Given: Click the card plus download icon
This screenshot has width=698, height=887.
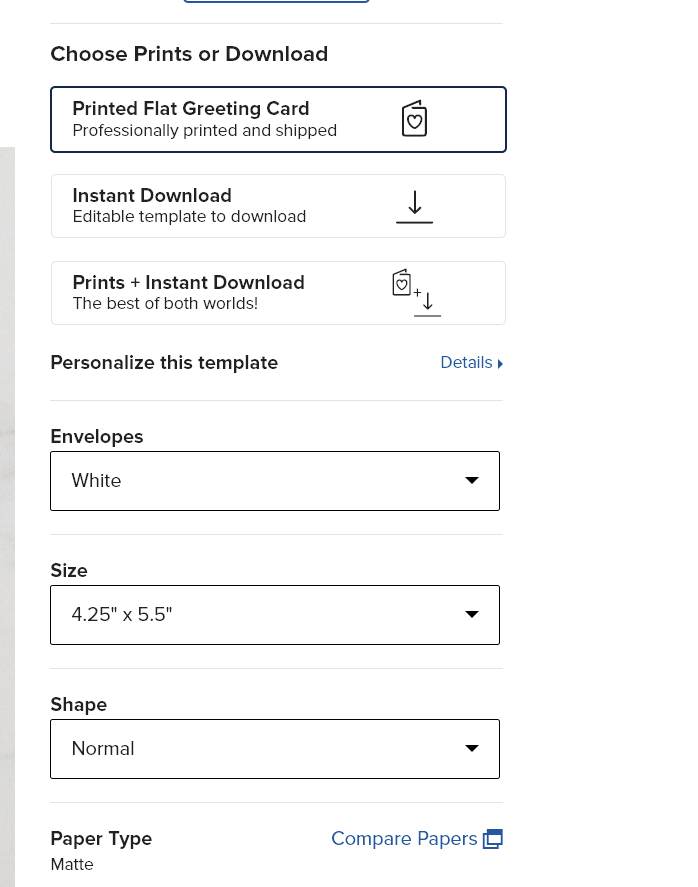Looking at the screenshot, I should [x=416, y=292].
